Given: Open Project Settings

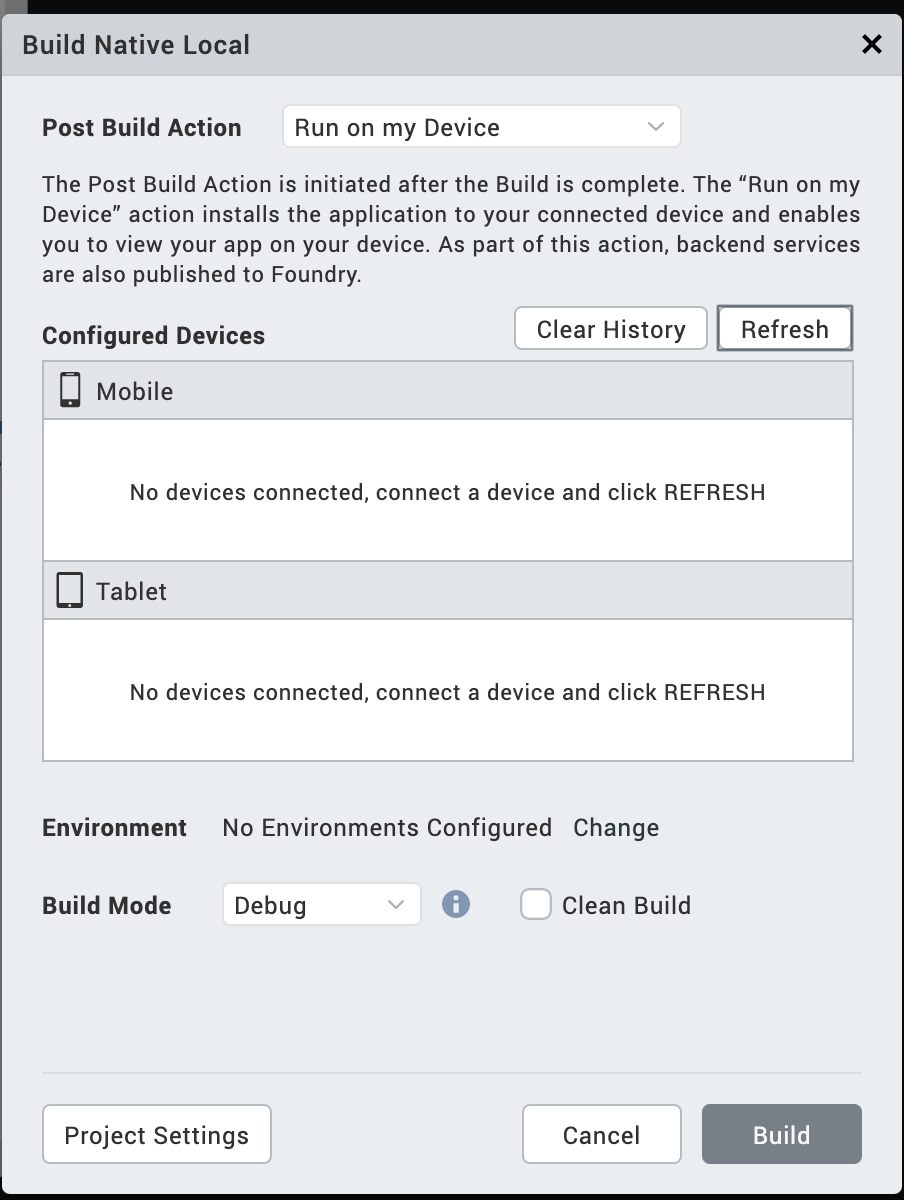Looking at the screenshot, I should (x=157, y=1135).
